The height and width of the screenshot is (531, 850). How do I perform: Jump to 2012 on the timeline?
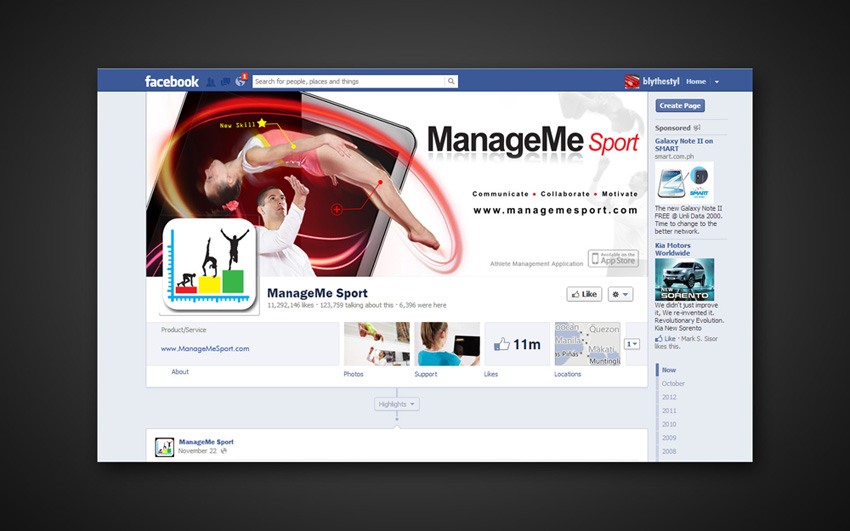(669, 397)
